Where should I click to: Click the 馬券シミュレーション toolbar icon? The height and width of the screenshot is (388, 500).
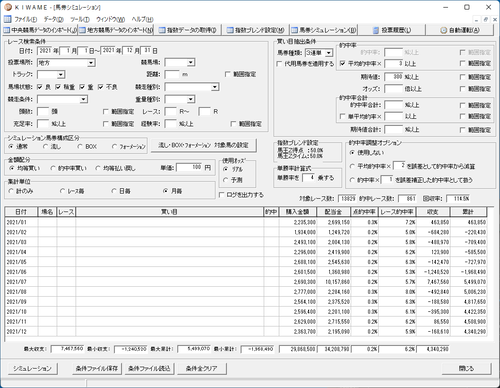click(x=294, y=30)
